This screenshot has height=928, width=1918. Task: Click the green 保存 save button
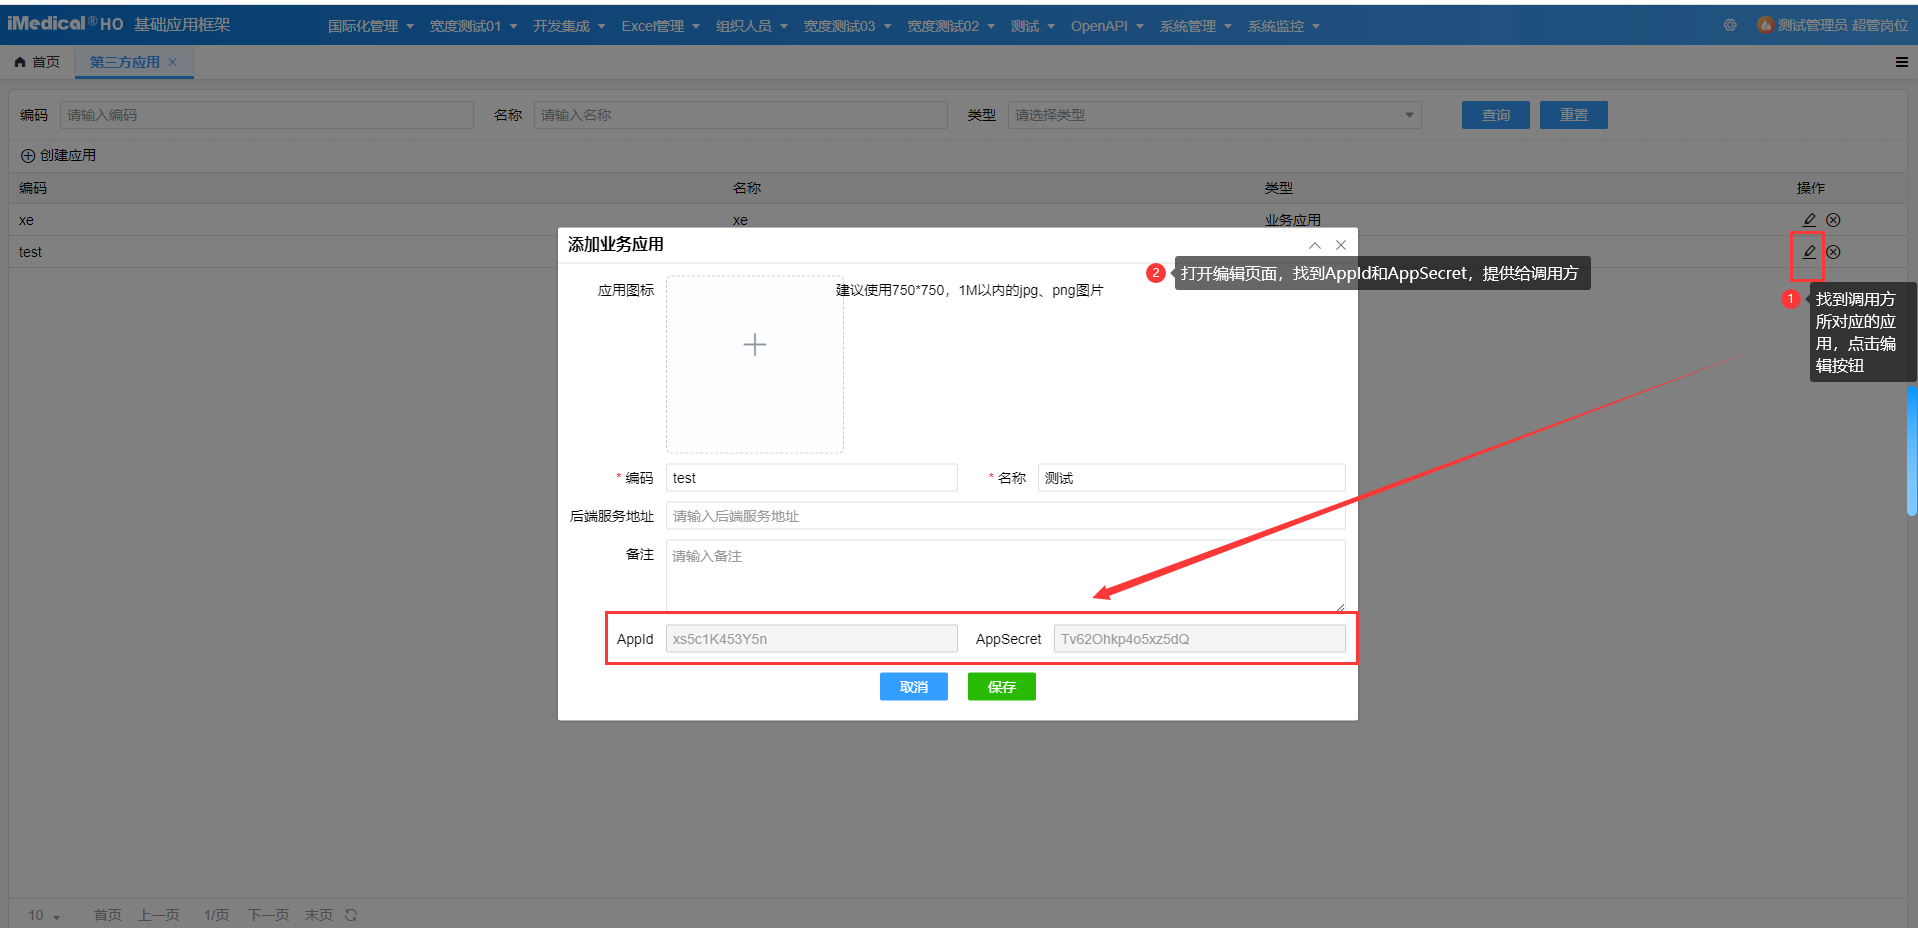tap(1001, 687)
